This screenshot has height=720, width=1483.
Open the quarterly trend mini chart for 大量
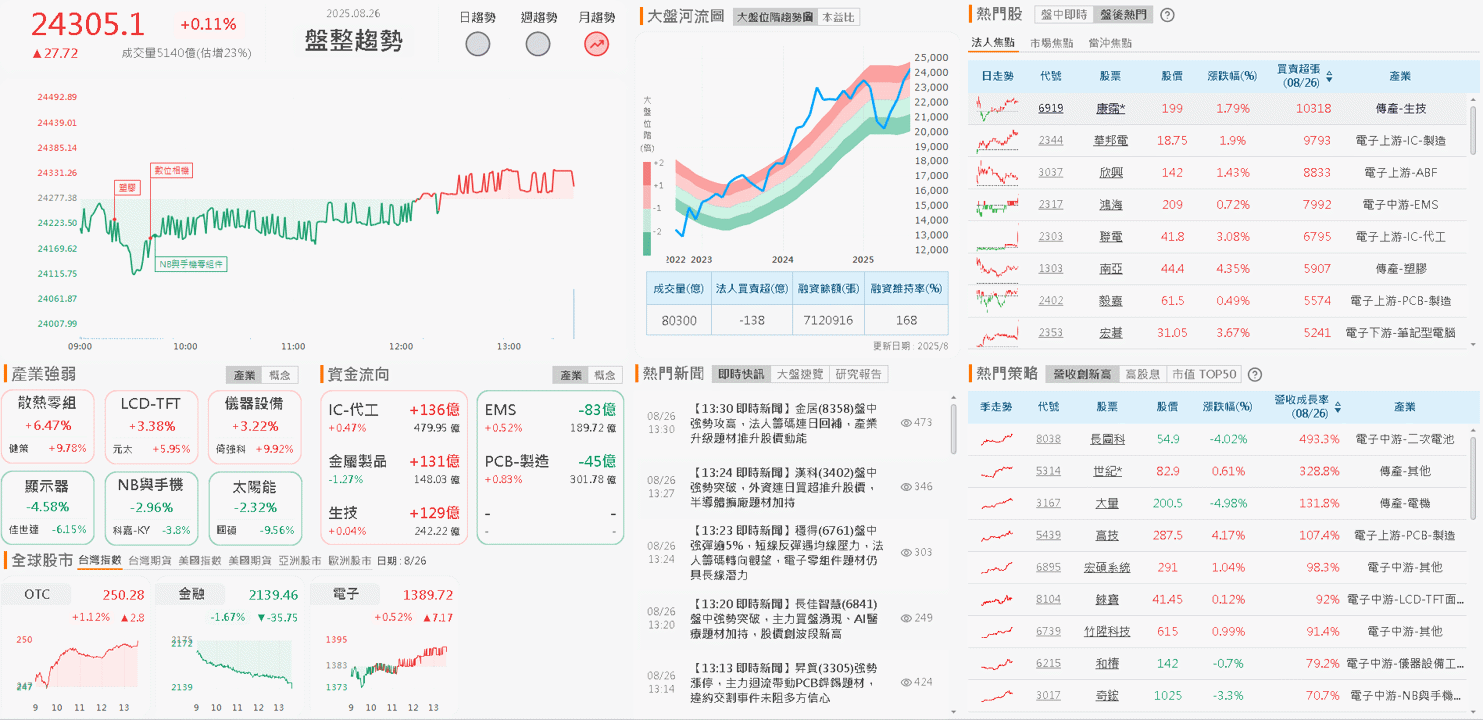pos(997,503)
